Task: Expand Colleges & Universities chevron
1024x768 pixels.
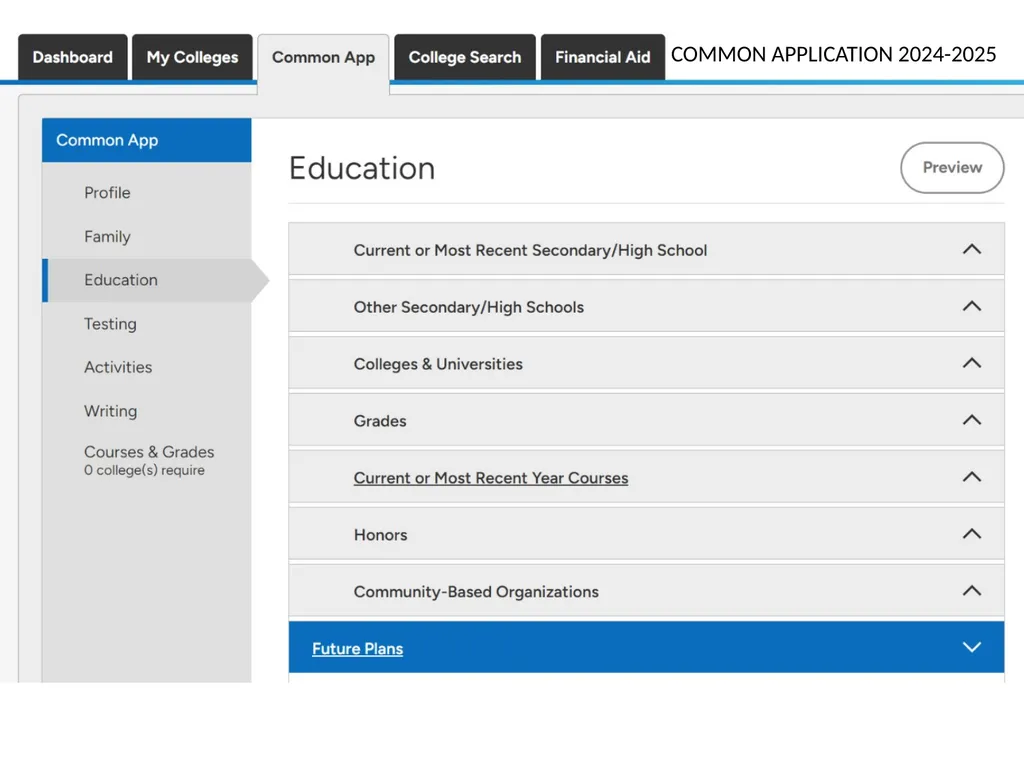Action: (971, 363)
